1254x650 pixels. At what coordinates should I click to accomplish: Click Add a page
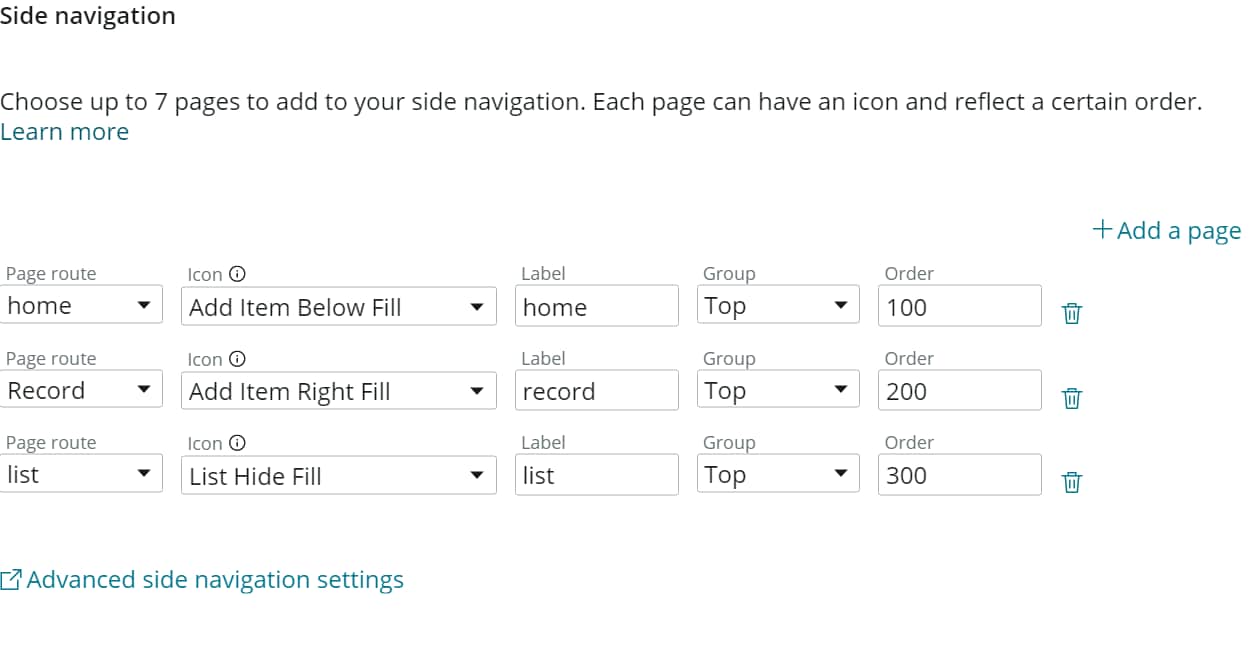(1178, 230)
